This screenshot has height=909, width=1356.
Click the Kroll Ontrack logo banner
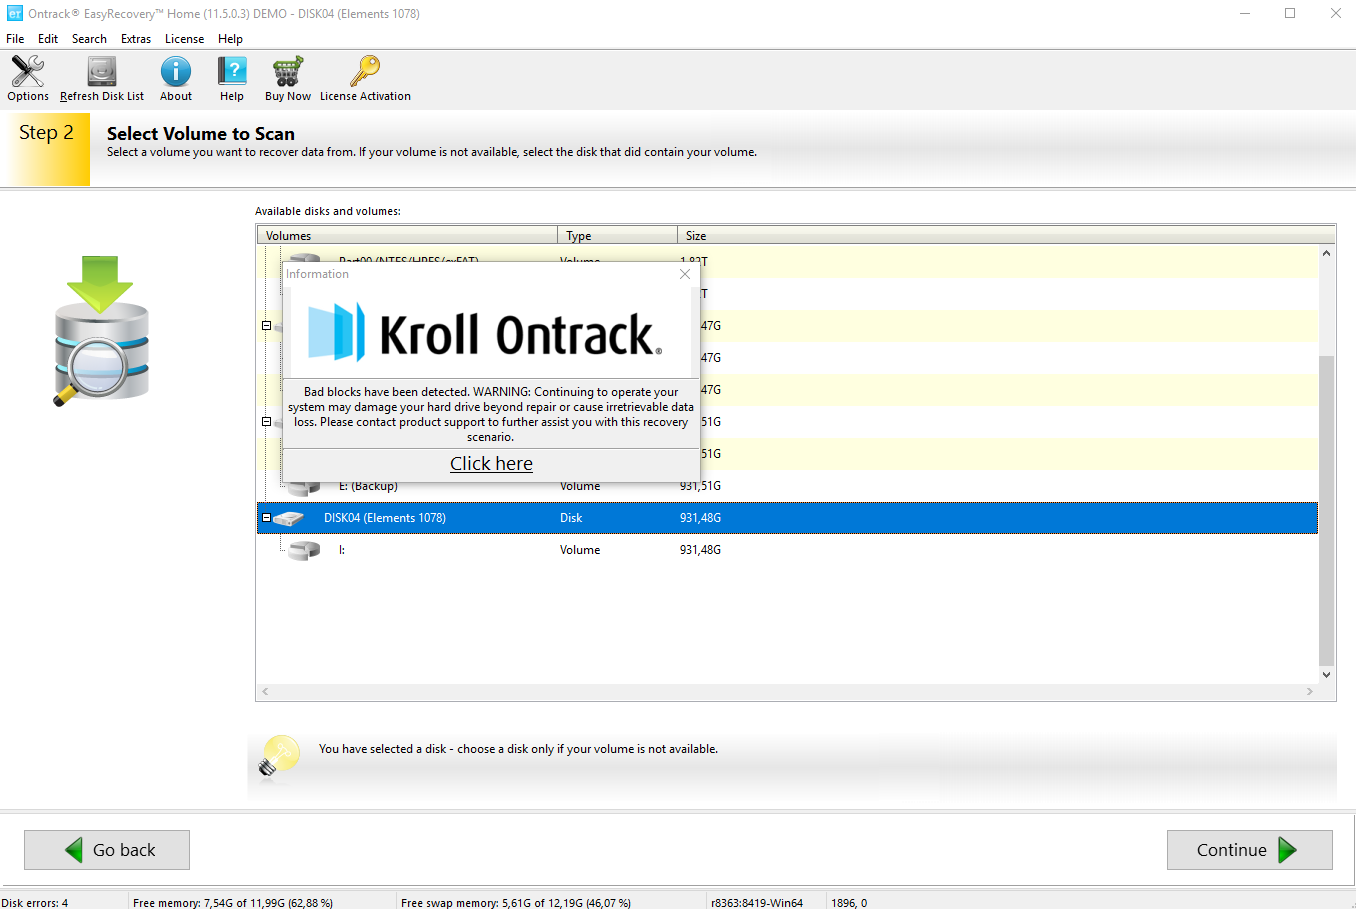(490, 333)
